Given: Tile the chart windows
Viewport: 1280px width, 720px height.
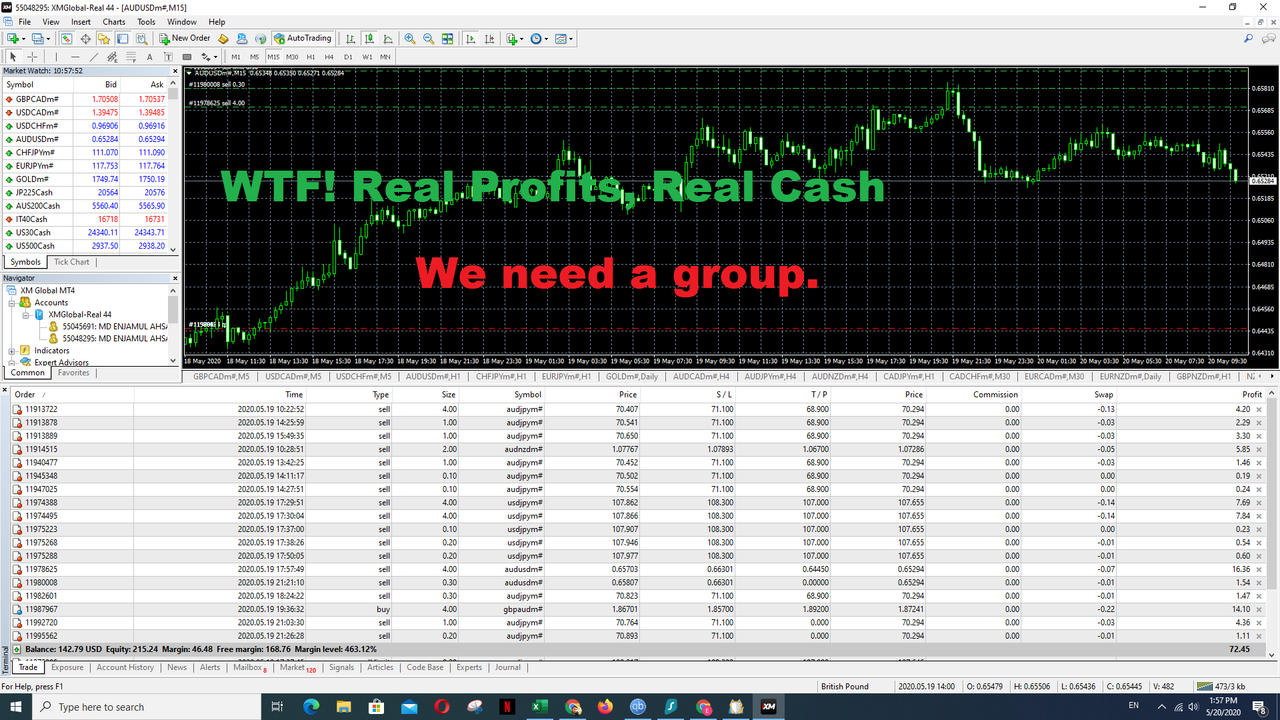Looking at the screenshot, I should [446, 38].
